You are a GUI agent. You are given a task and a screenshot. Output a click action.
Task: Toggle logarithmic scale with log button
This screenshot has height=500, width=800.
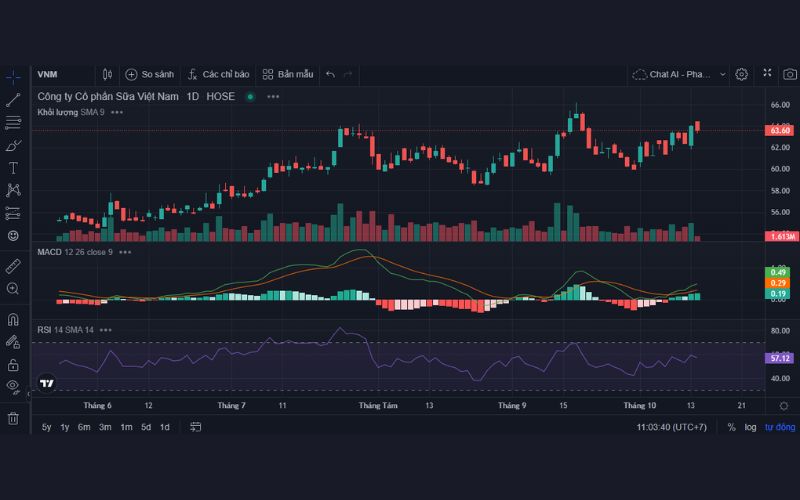tap(750, 427)
